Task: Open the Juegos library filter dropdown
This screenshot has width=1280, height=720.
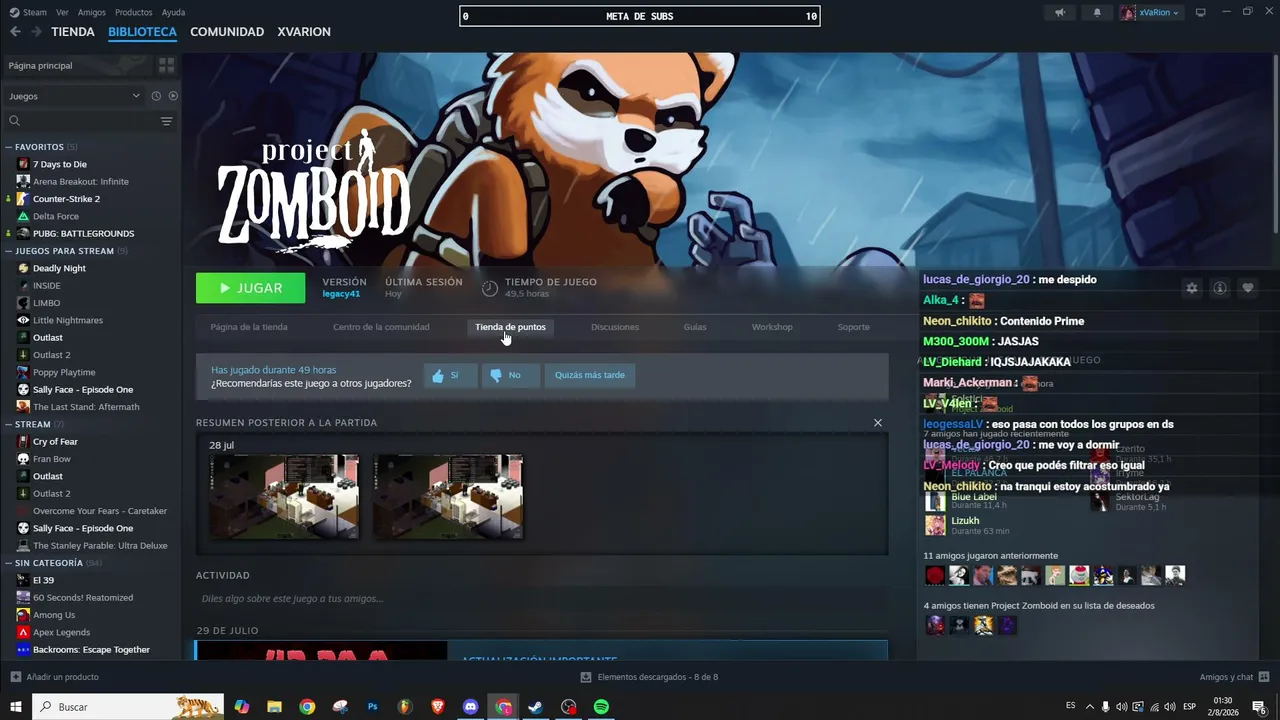Action: click(74, 96)
